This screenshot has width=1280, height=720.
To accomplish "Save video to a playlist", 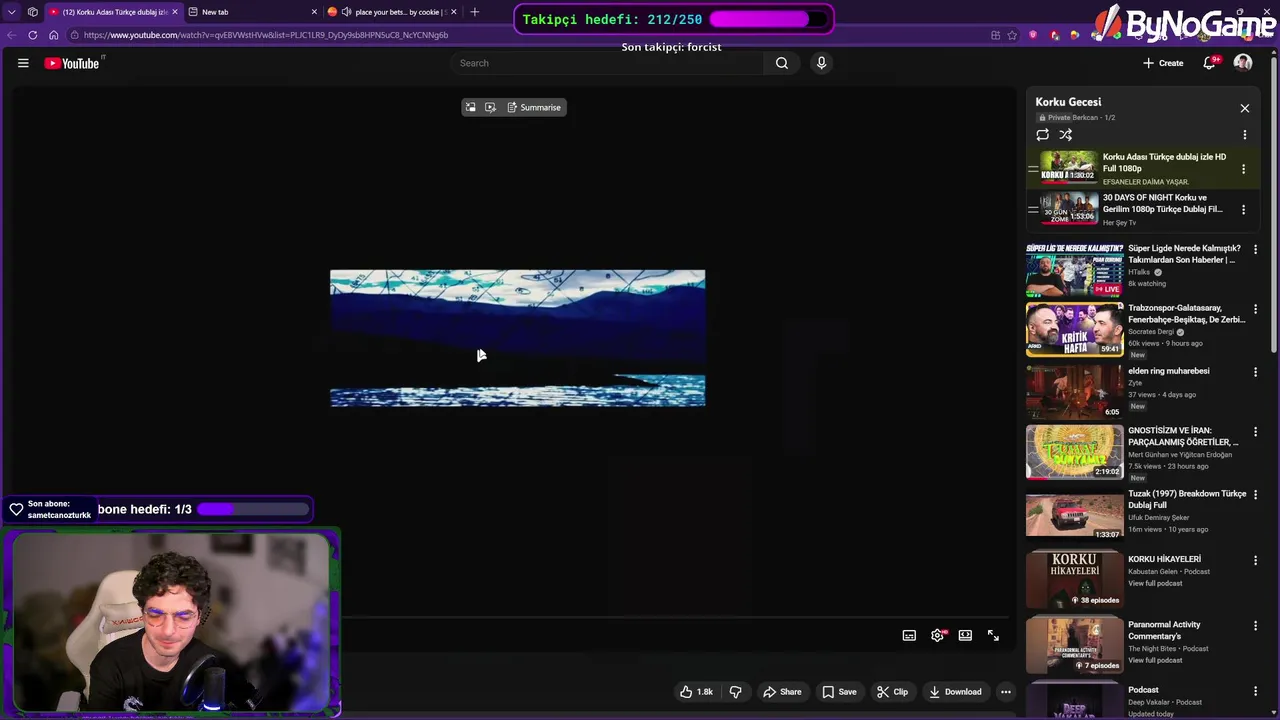I will click(x=839, y=692).
